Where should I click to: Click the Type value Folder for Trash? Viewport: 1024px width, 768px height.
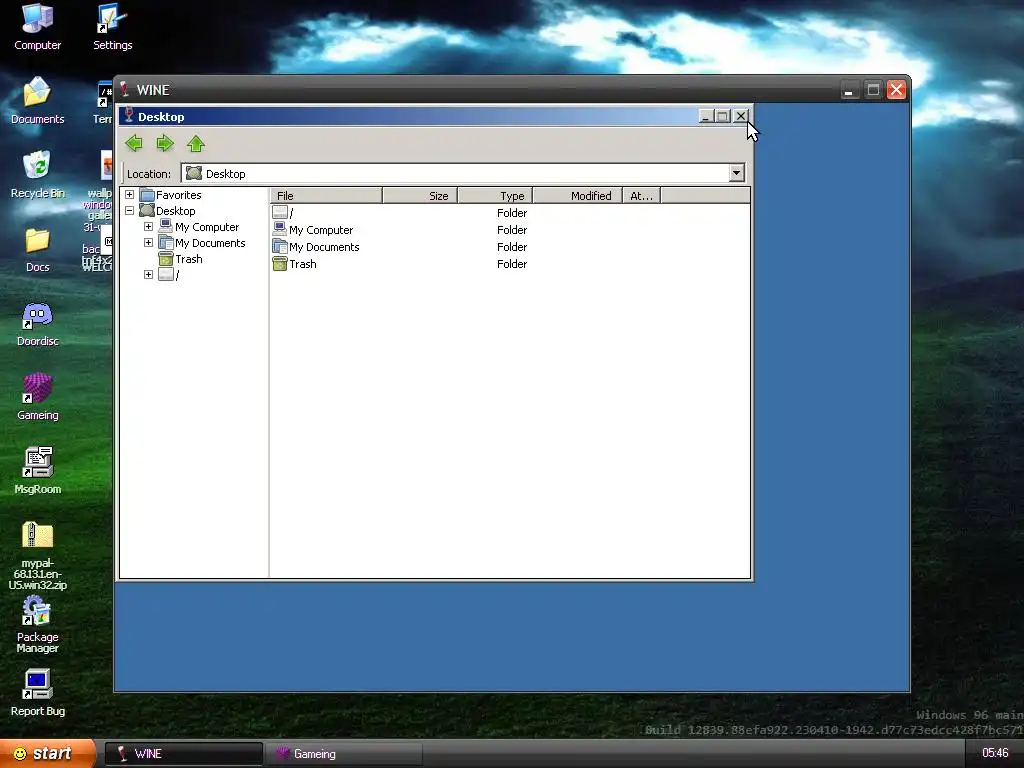tap(512, 264)
